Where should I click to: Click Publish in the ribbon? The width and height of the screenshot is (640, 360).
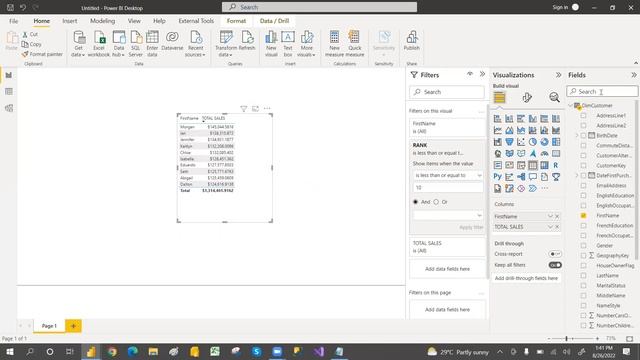click(411, 41)
